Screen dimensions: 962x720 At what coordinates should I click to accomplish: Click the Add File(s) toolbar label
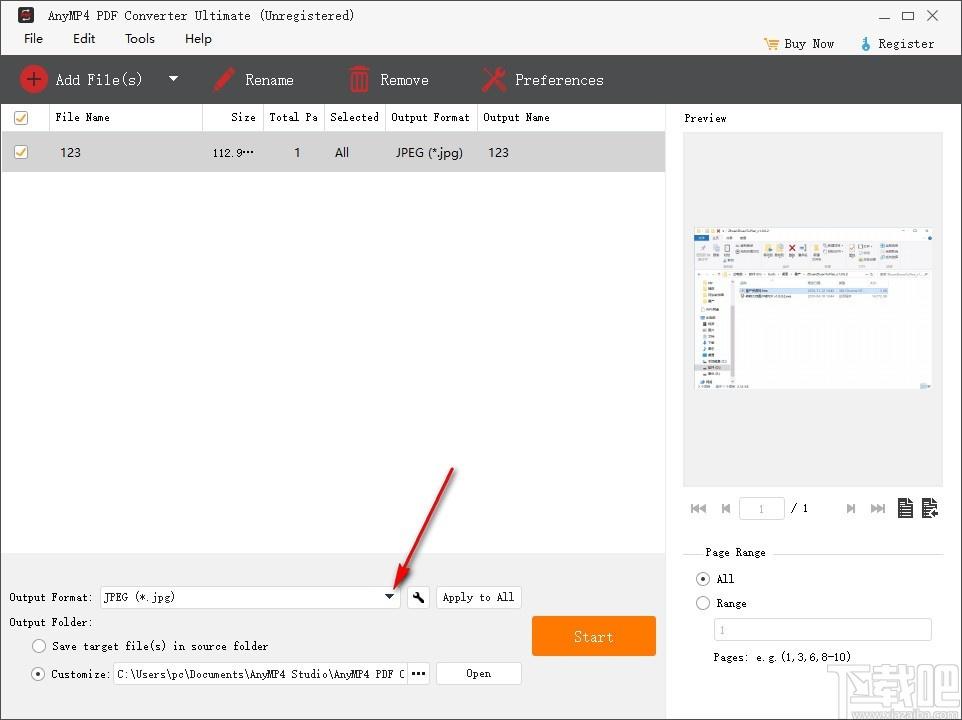click(99, 80)
